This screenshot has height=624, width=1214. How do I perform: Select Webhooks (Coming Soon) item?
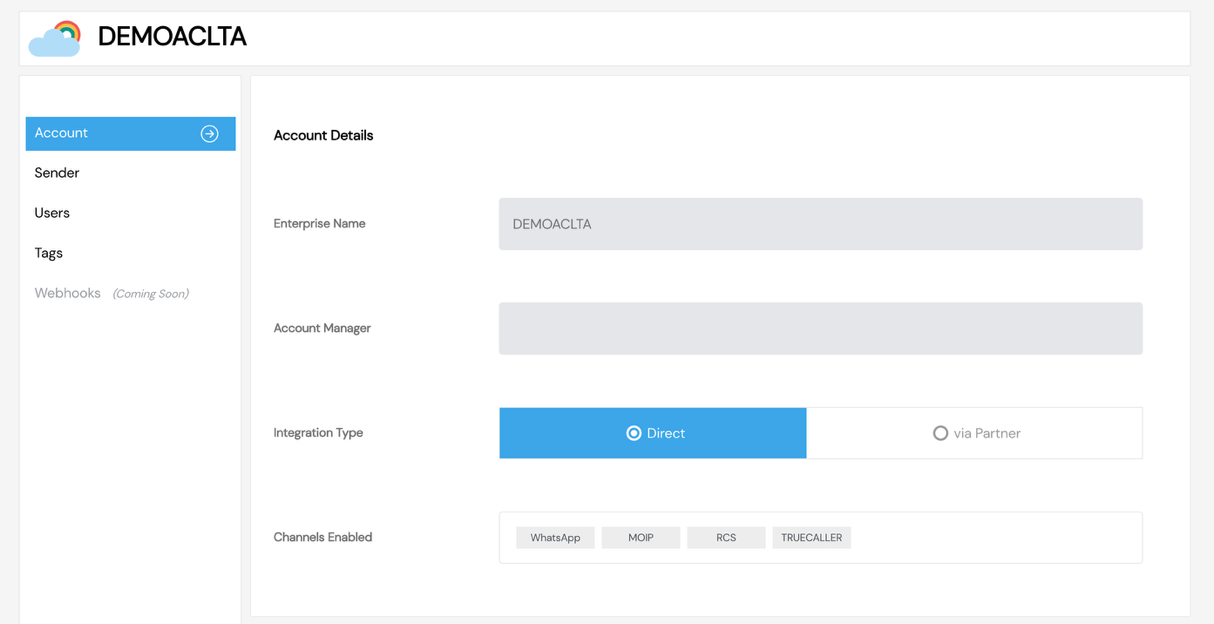[111, 293]
